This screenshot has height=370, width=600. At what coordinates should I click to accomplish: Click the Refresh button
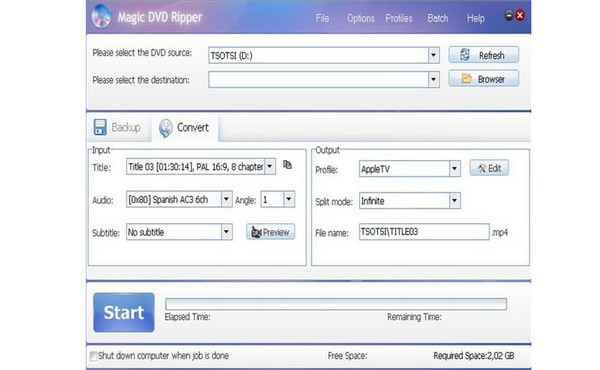click(x=484, y=55)
